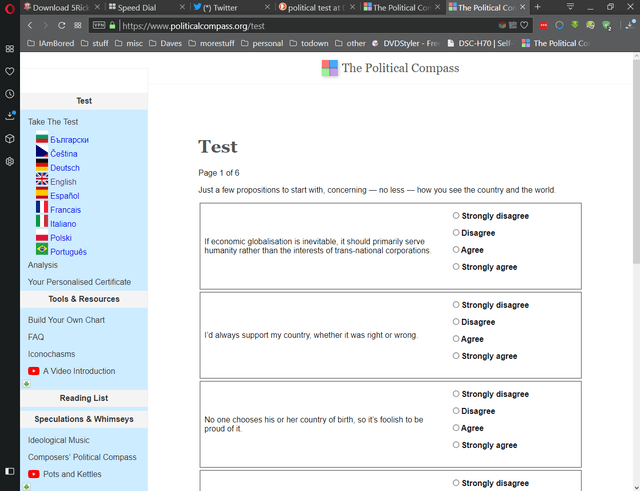Open History clock in the sidebar
640x491 pixels.
[x=10, y=94]
